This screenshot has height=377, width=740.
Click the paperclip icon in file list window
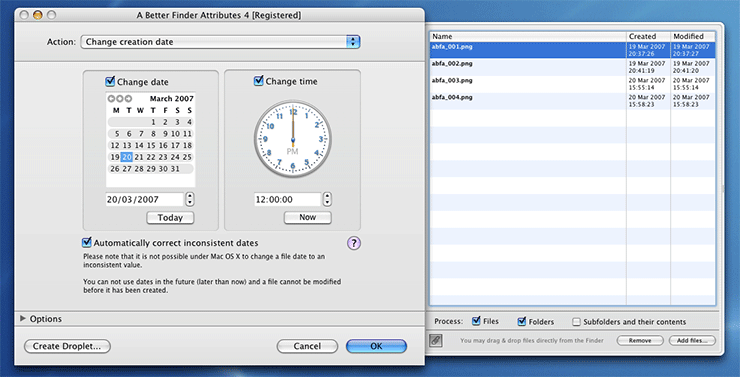pos(436,340)
